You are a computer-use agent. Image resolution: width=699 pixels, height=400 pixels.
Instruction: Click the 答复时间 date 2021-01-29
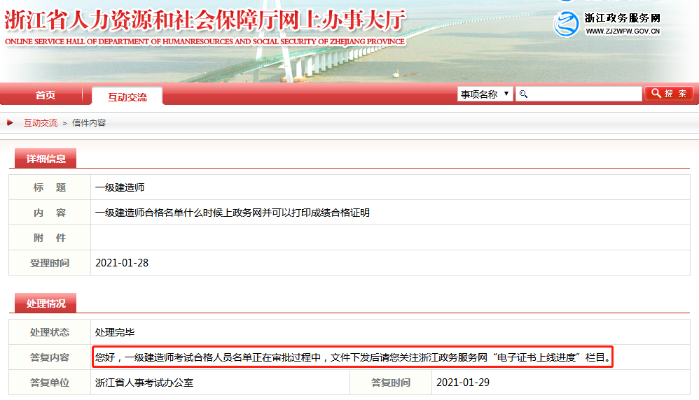[463, 382]
